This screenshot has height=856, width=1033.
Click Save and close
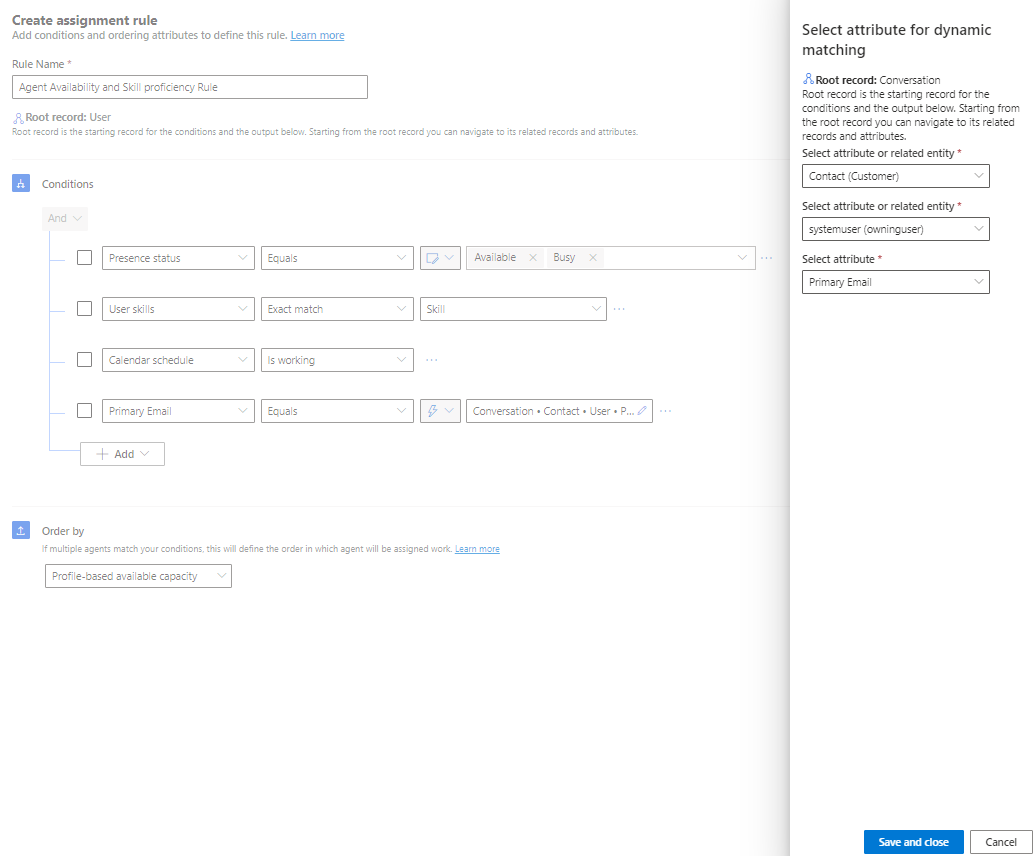pyautogui.click(x=912, y=841)
